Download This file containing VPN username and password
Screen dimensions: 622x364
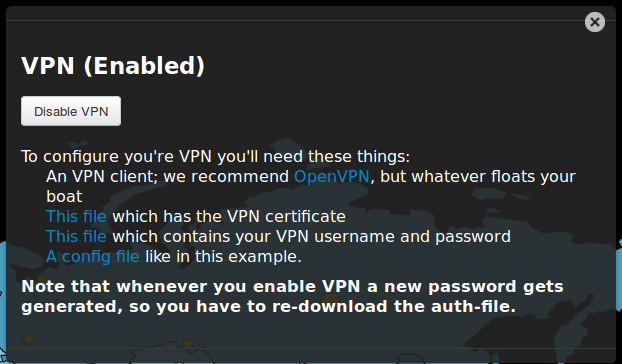point(76,236)
